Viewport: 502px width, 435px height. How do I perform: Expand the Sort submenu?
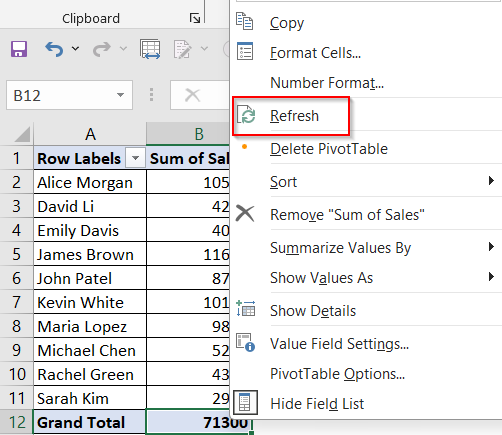(x=366, y=182)
